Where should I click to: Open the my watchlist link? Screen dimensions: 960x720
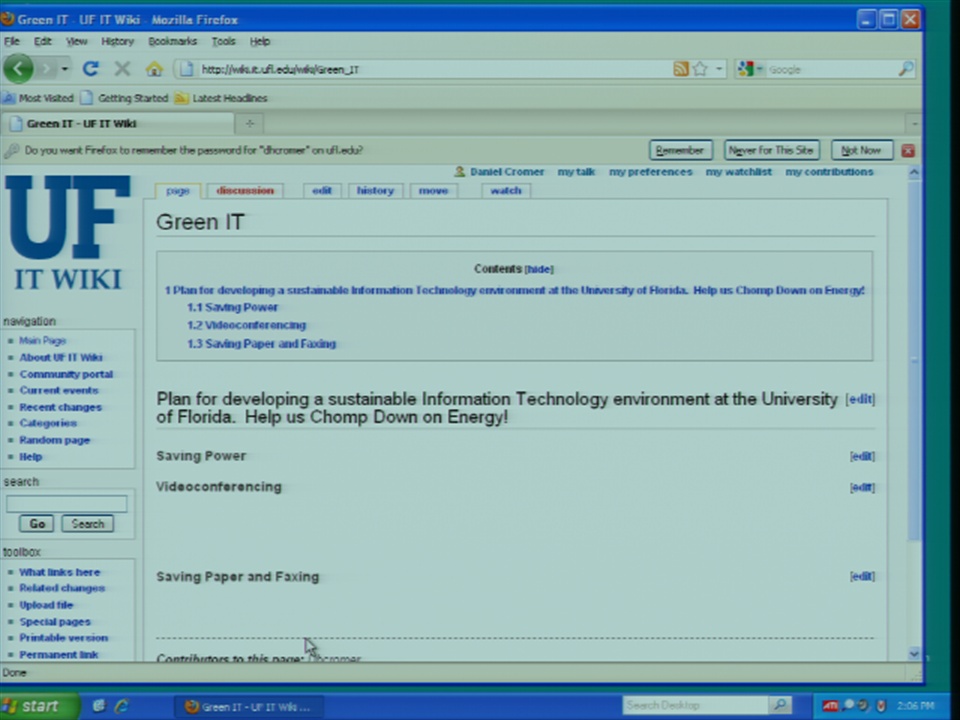coord(738,172)
